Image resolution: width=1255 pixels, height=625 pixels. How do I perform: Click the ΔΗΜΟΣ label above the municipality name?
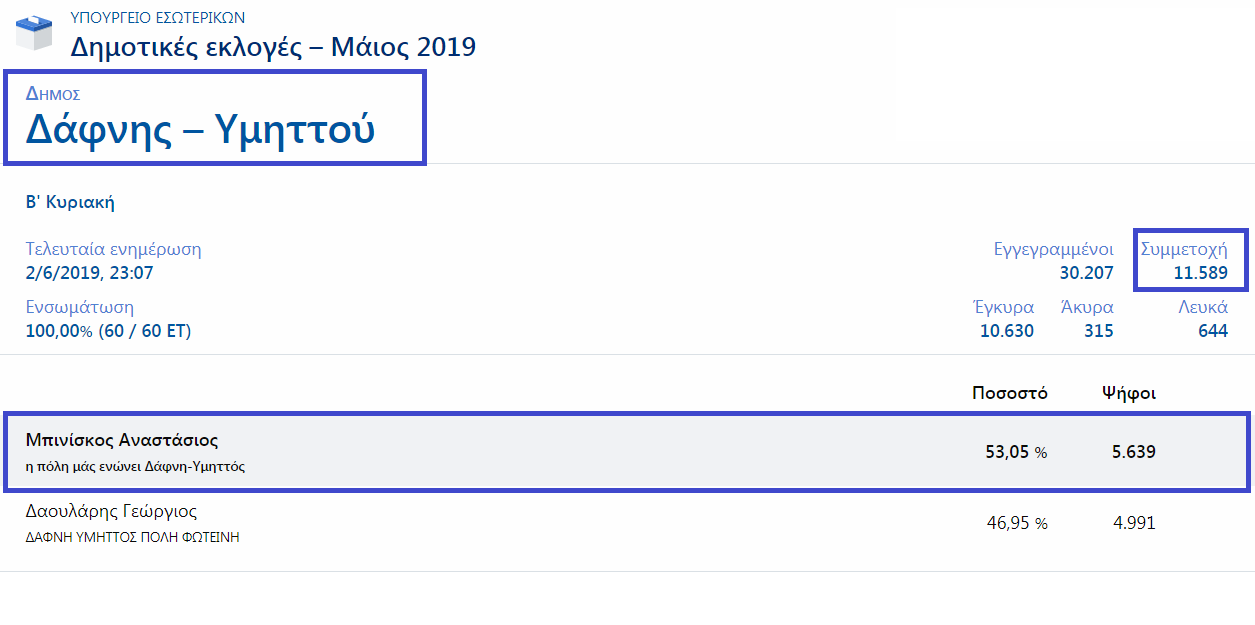(52, 94)
